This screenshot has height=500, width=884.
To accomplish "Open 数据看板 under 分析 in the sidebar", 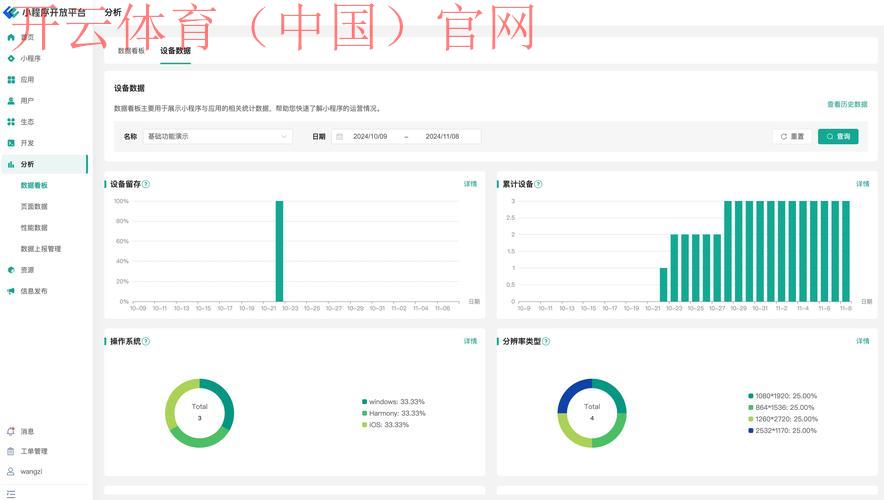I will pos(34,185).
